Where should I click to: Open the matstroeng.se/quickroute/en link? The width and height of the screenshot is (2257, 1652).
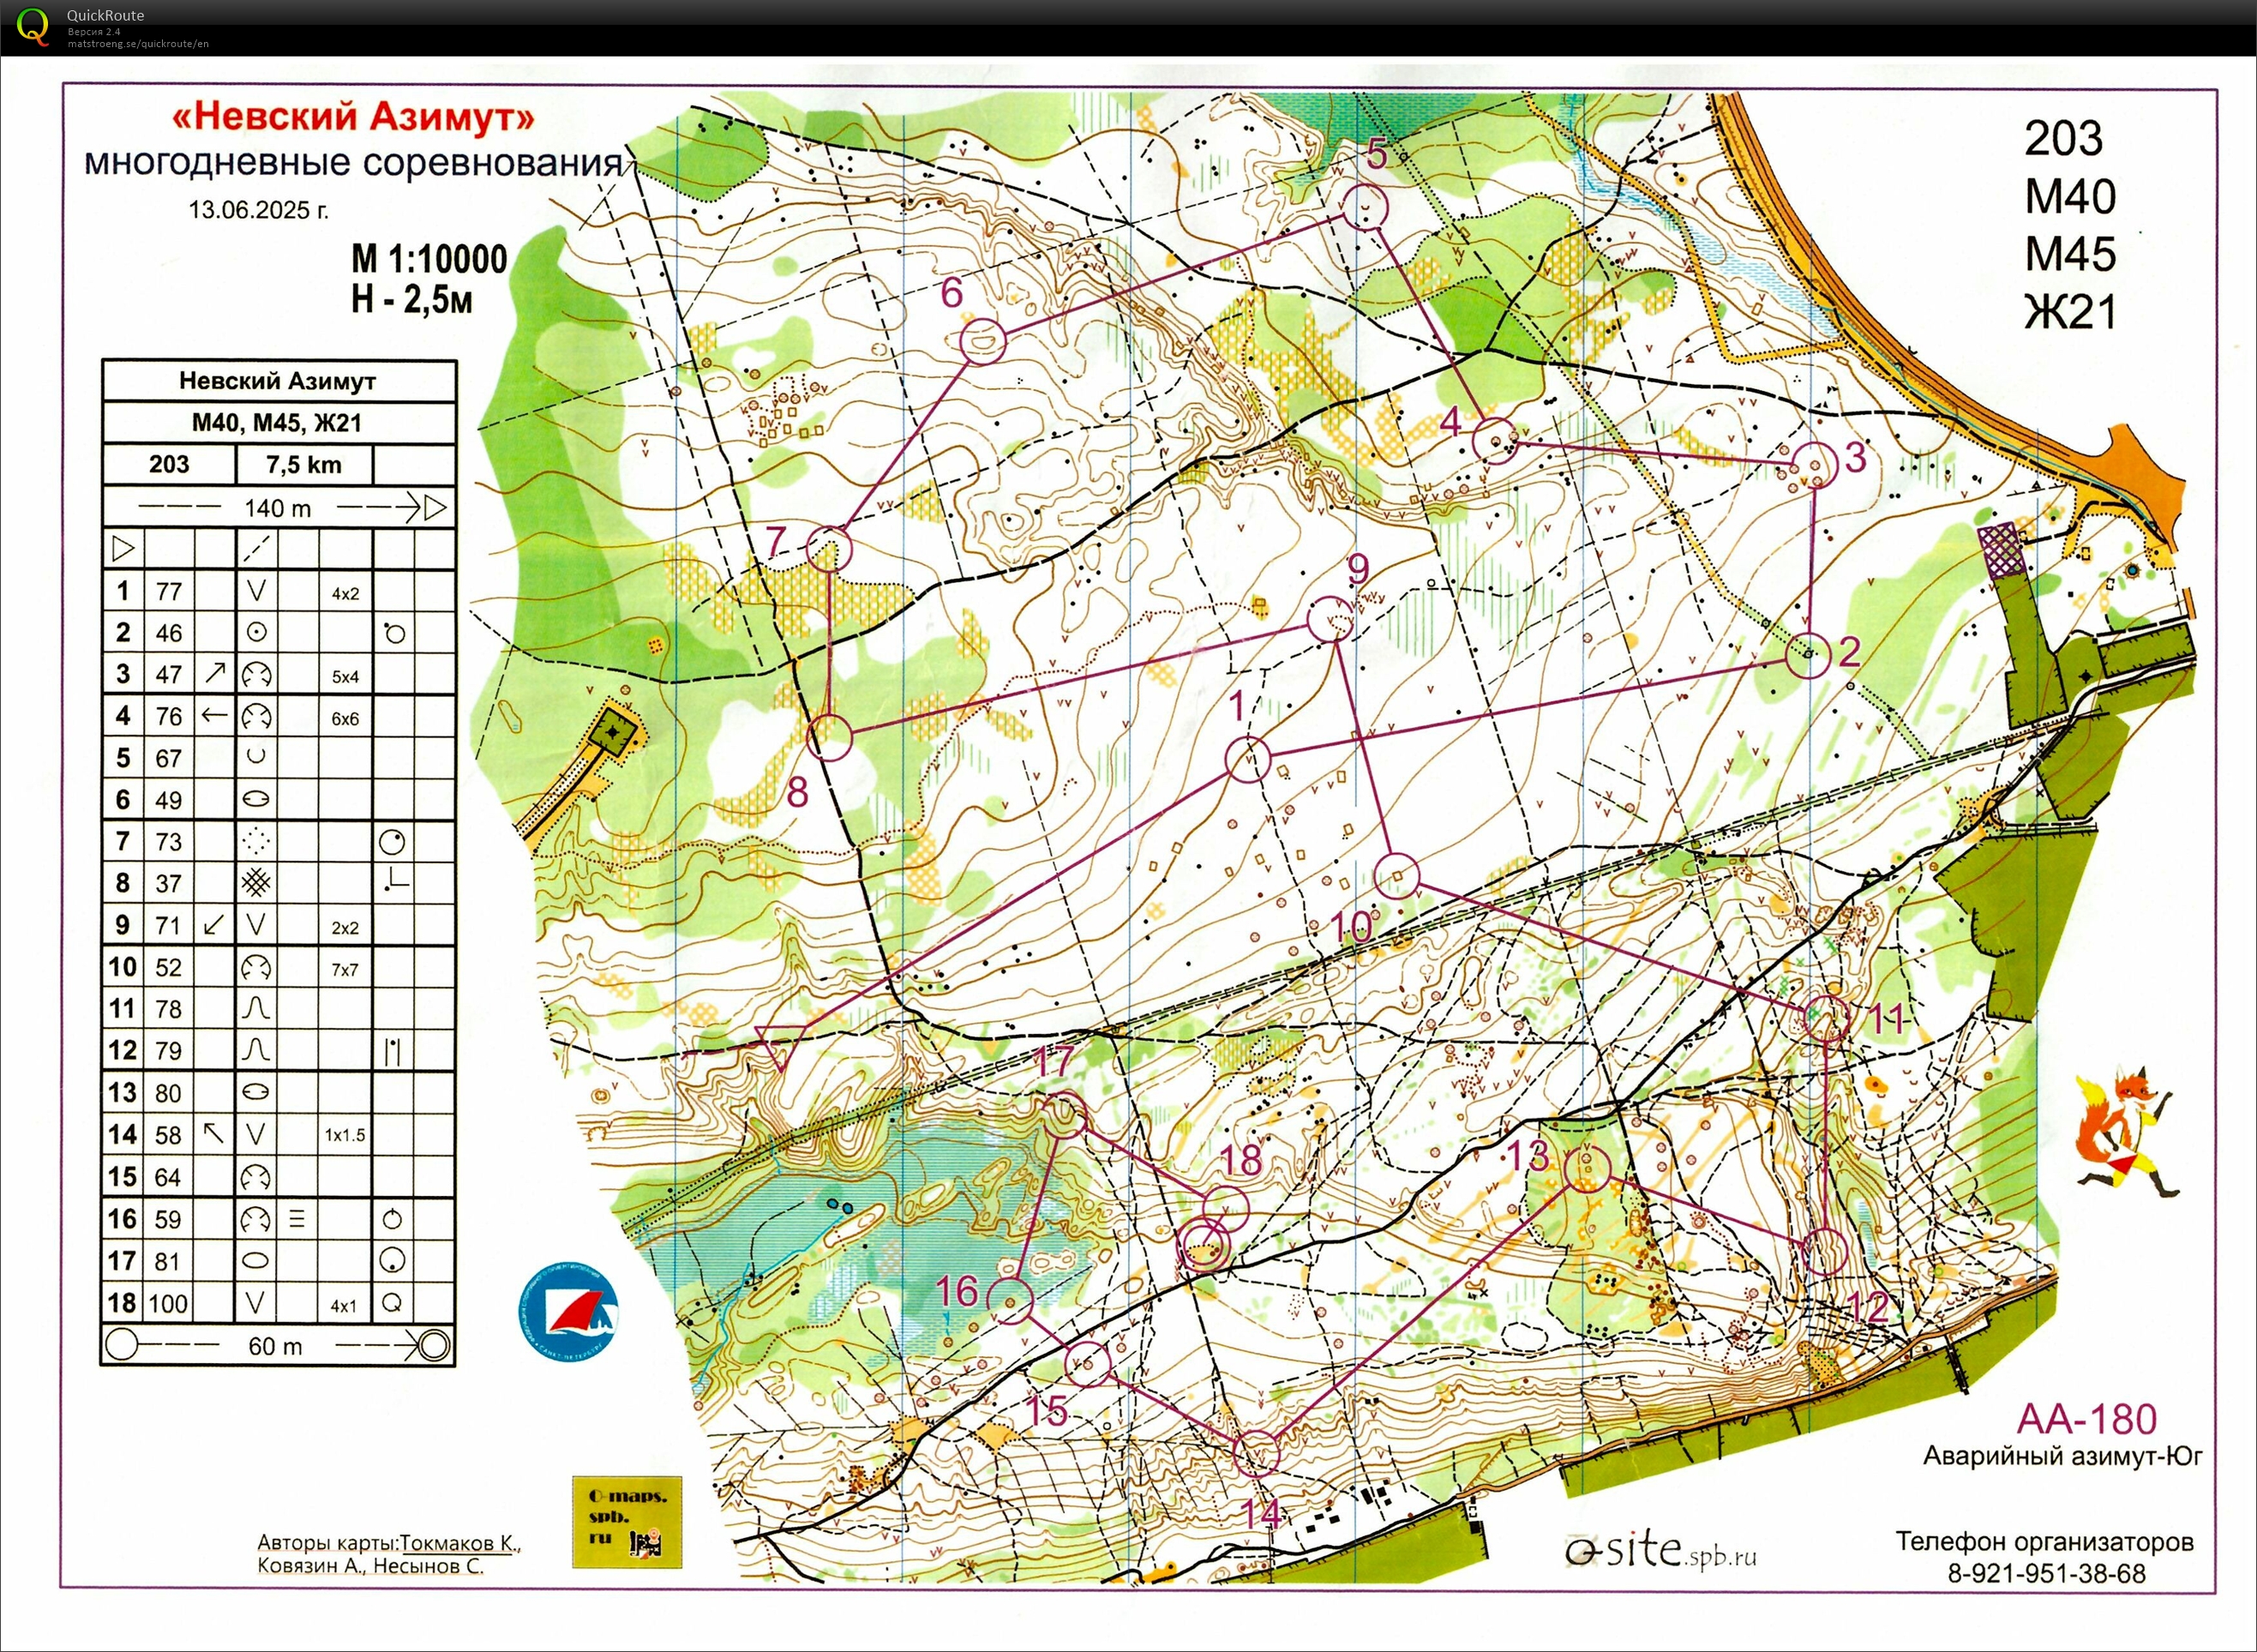coord(138,44)
